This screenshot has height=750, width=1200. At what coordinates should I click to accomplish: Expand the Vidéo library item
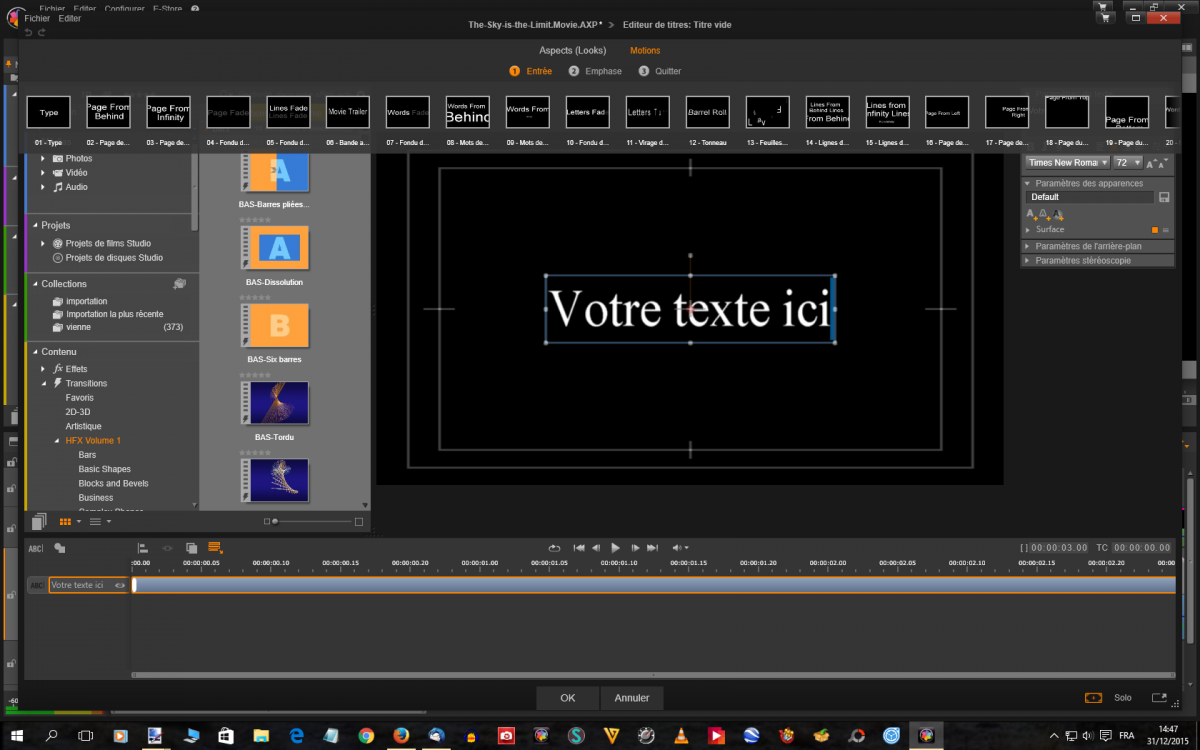[43, 173]
